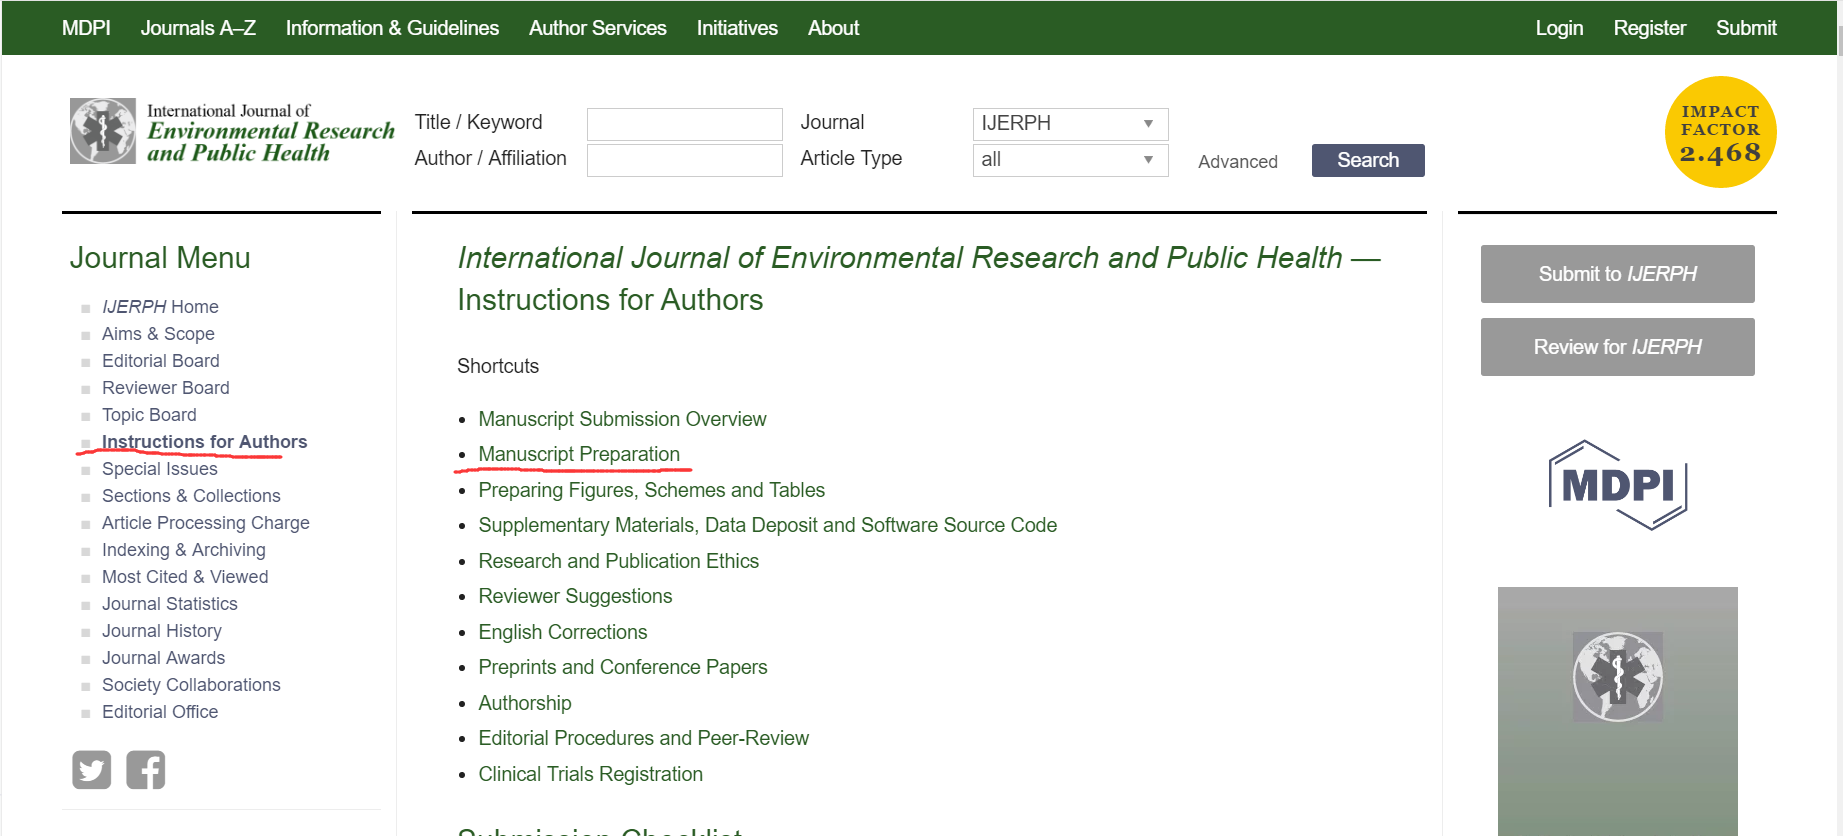Open Special Issues page
Image resolution: width=1843 pixels, height=836 pixels.
pyautogui.click(x=160, y=469)
